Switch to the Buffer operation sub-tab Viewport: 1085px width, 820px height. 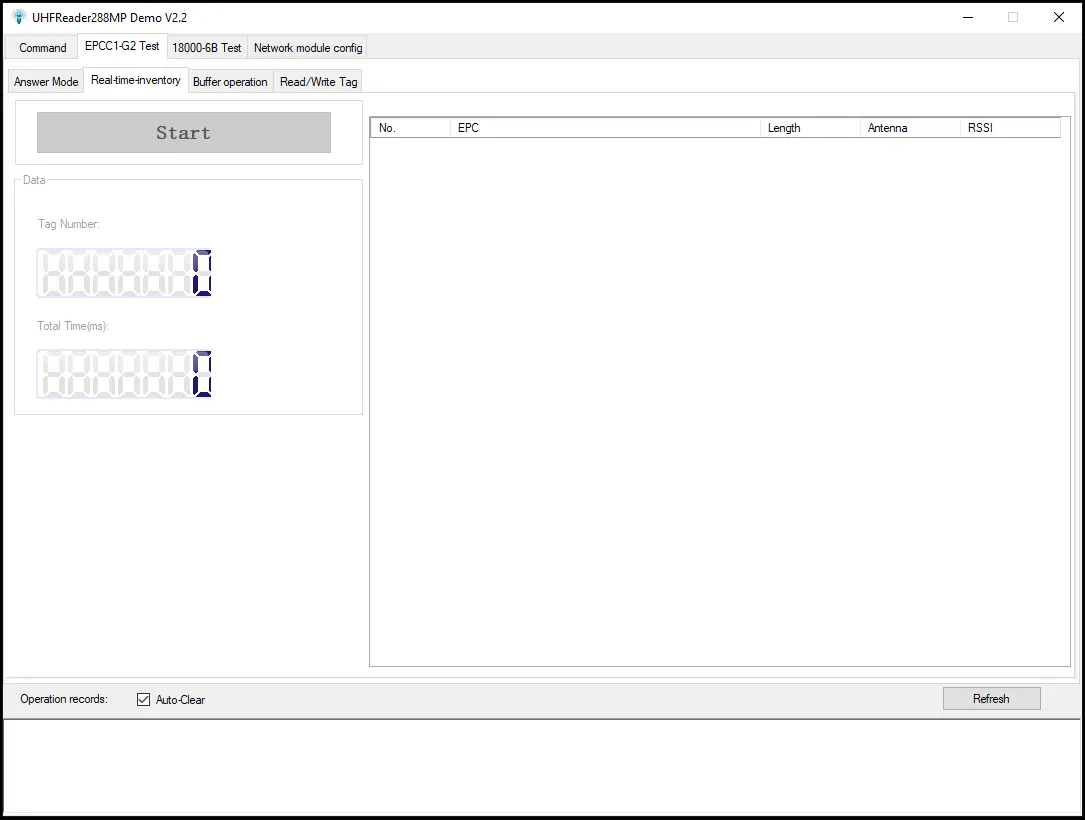click(230, 81)
